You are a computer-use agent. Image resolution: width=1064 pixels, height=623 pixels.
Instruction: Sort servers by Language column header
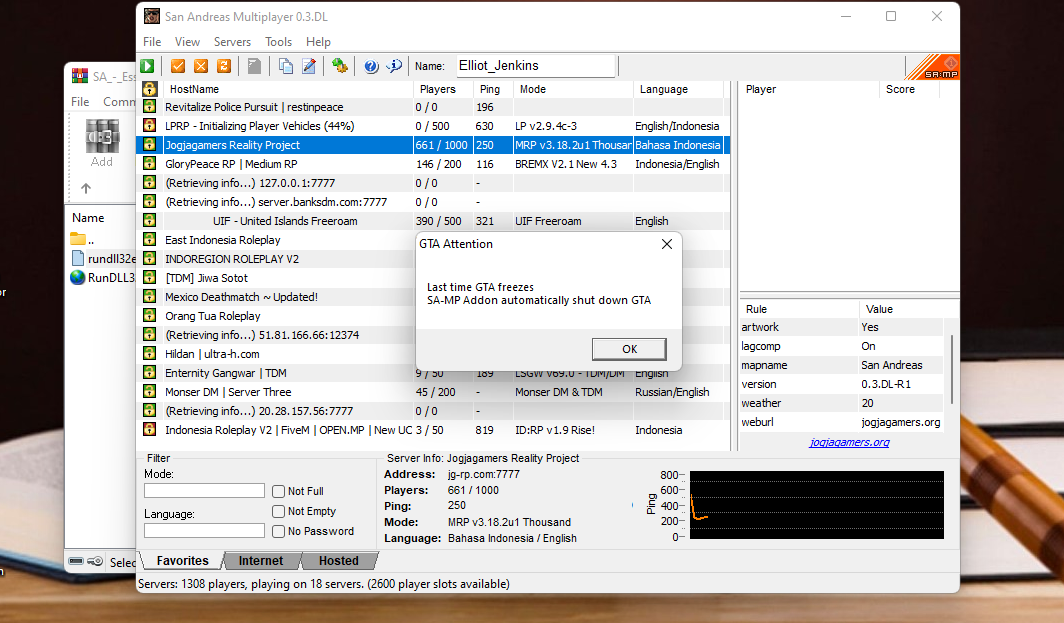pyautogui.click(x=679, y=89)
